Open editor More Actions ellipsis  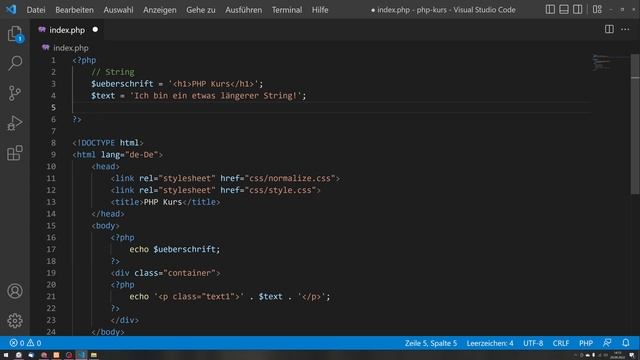(625, 29)
